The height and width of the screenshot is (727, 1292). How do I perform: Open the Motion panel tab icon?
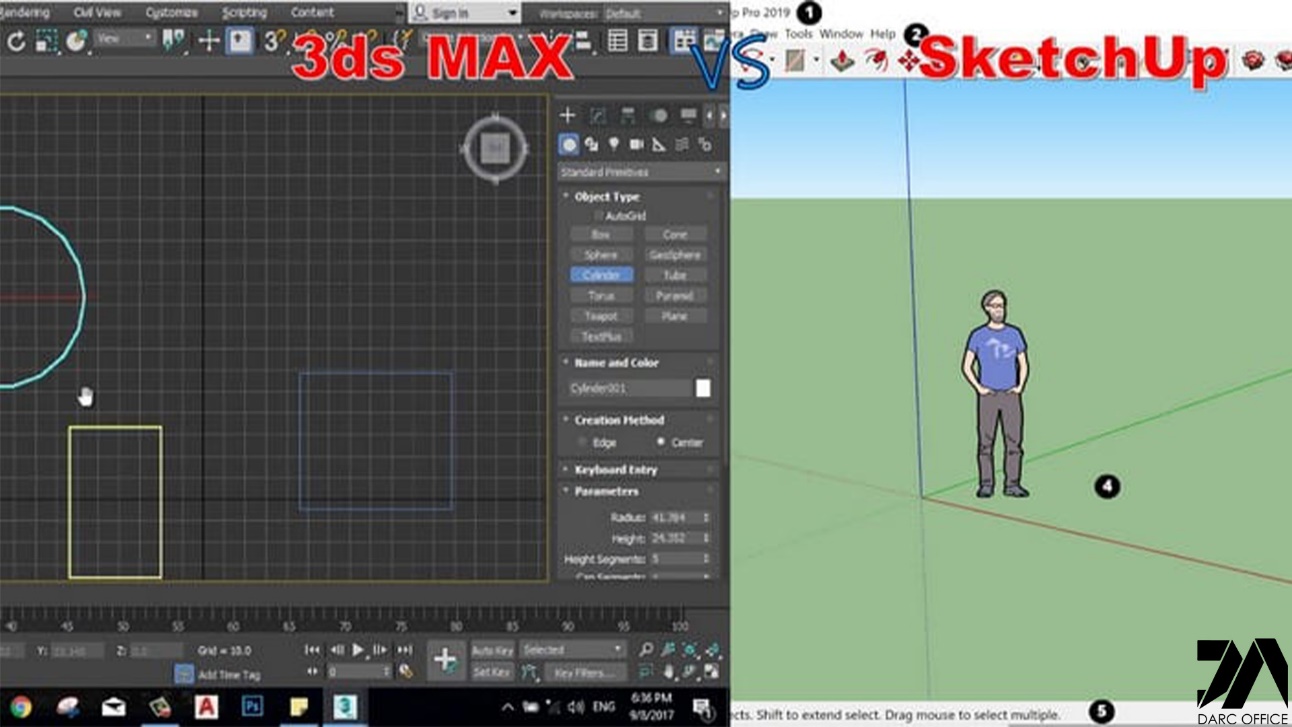658,116
